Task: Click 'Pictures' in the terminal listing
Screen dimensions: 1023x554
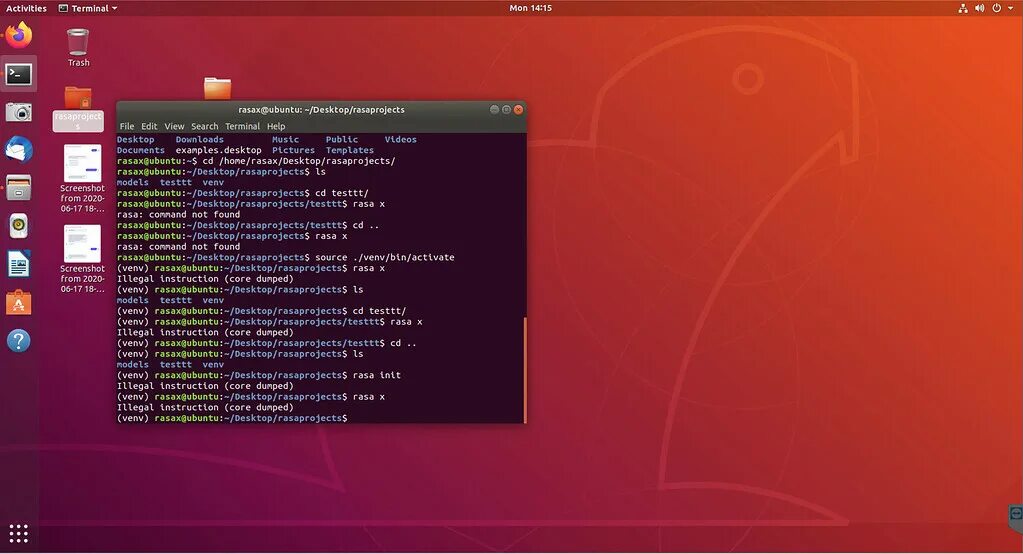Action: [x=294, y=150]
